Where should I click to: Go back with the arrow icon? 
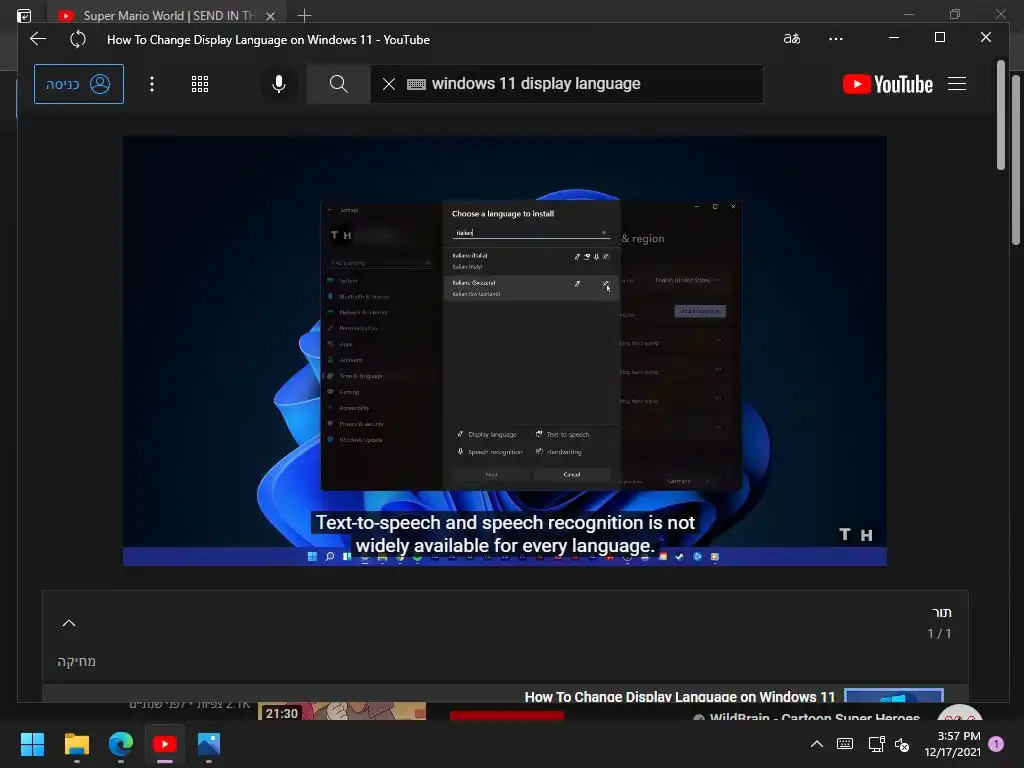38,39
